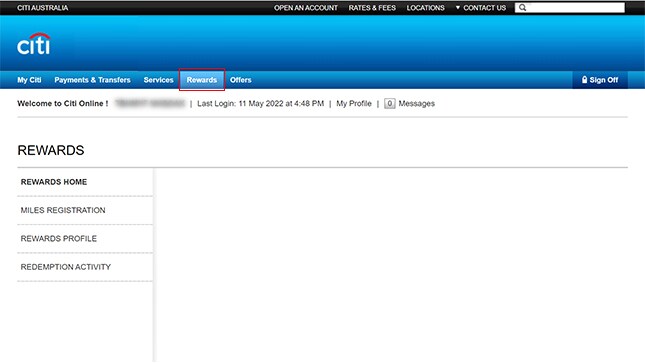Image resolution: width=645 pixels, height=363 pixels.
Task: Select Rewards Home in sidebar
Action: (x=85, y=182)
